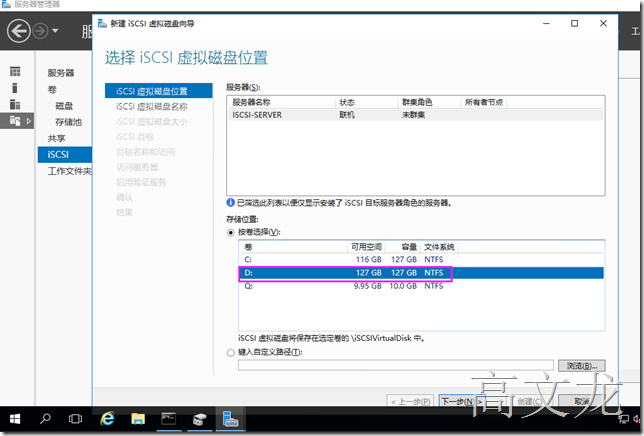644x436 pixels.
Task: Open 服务器 in the navigation pane
Action: click(61, 73)
